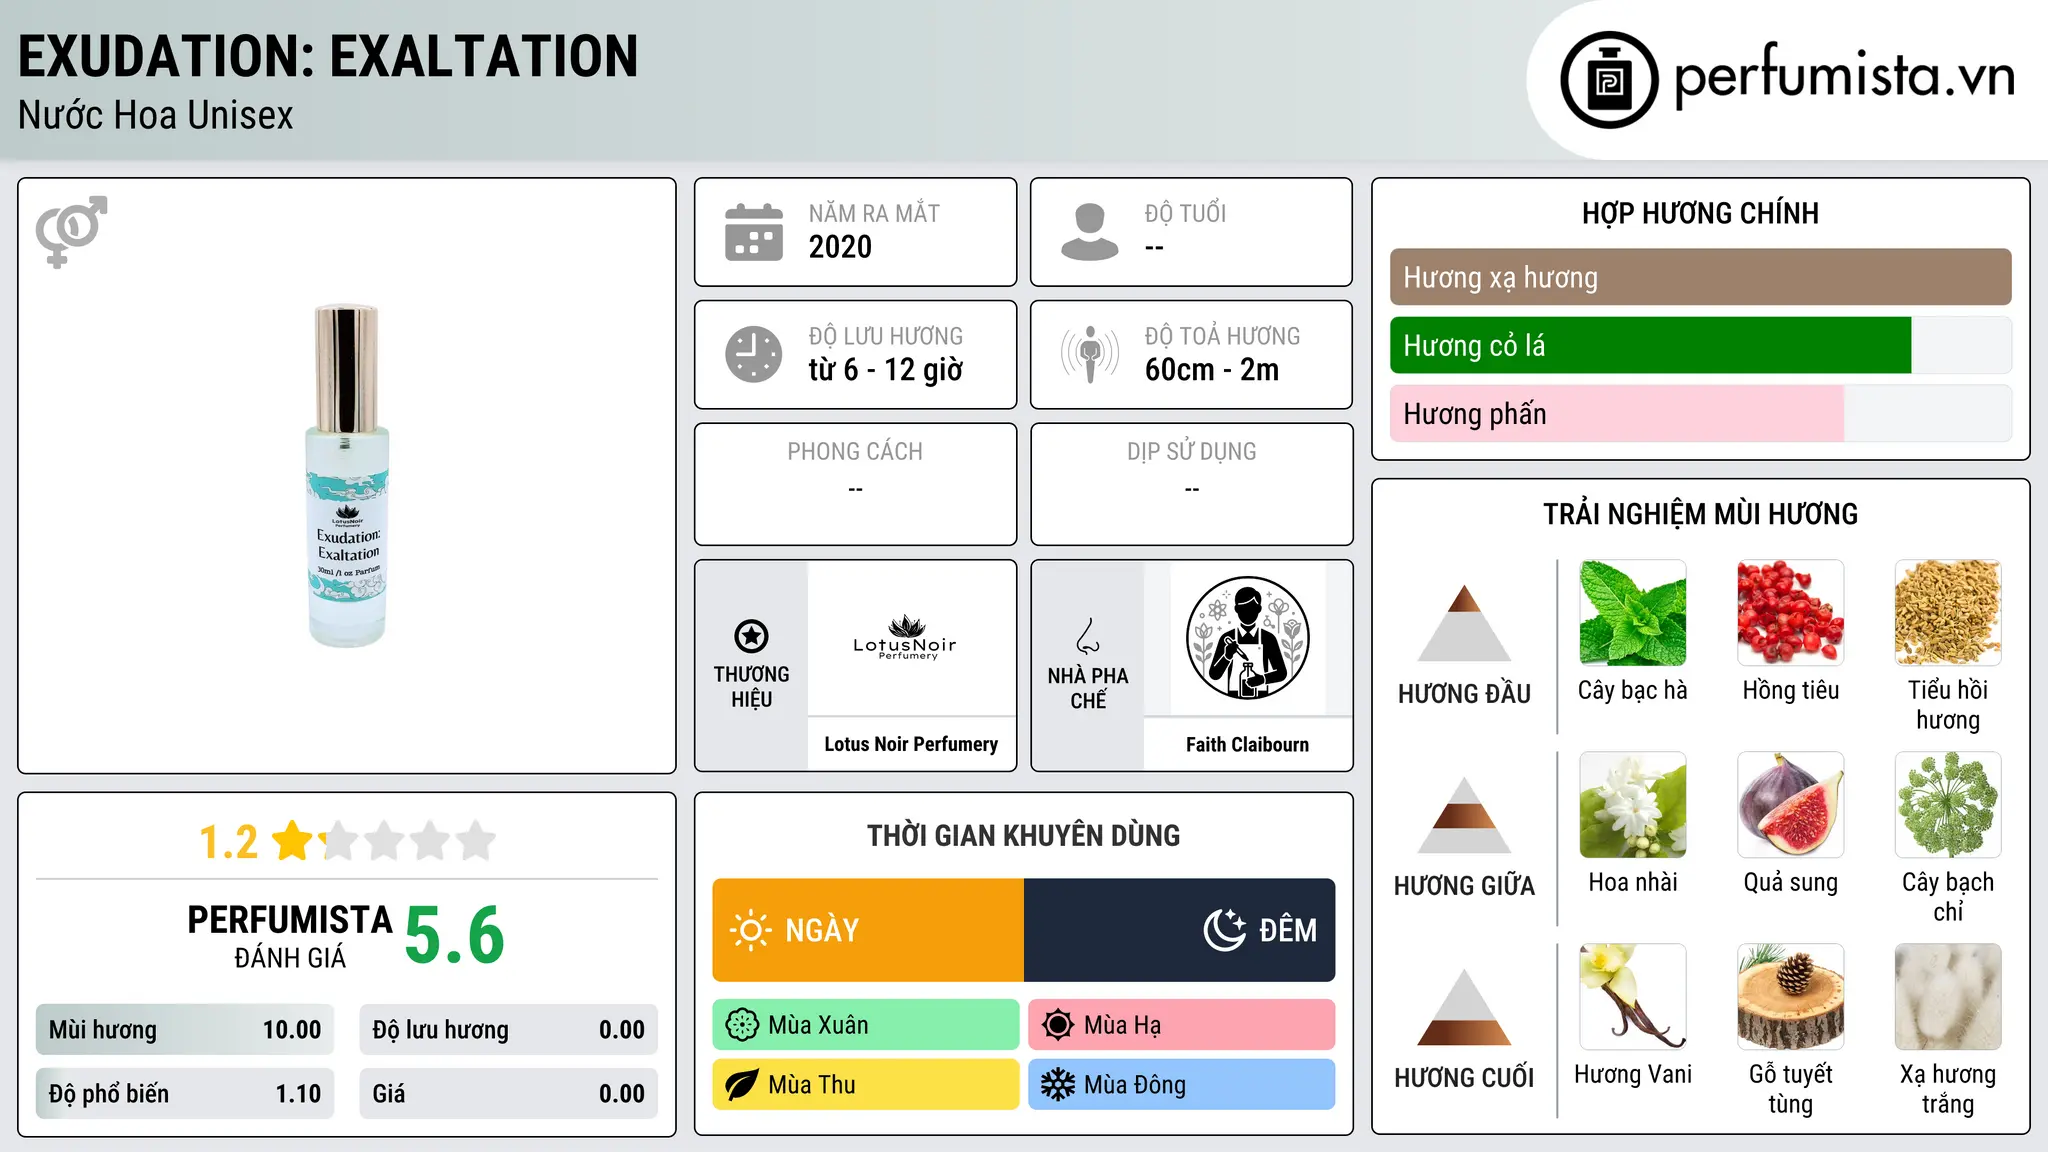Image resolution: width=2048 pixels, height=1152 pixels.
Task: Click the Độ lưu hương 0.00 score row
Action: click(x=508, y=1030)
